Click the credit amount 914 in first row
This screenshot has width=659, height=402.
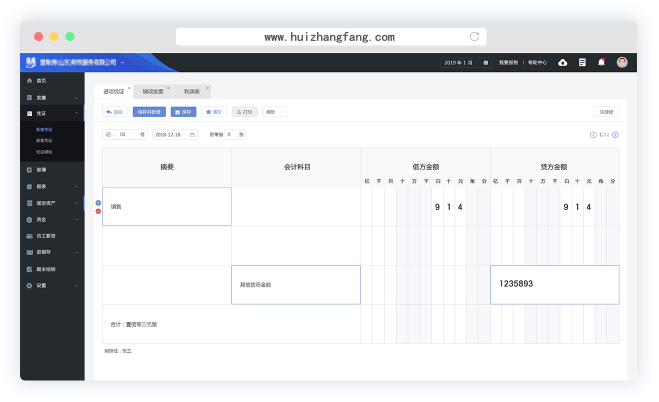pos(577,207)
